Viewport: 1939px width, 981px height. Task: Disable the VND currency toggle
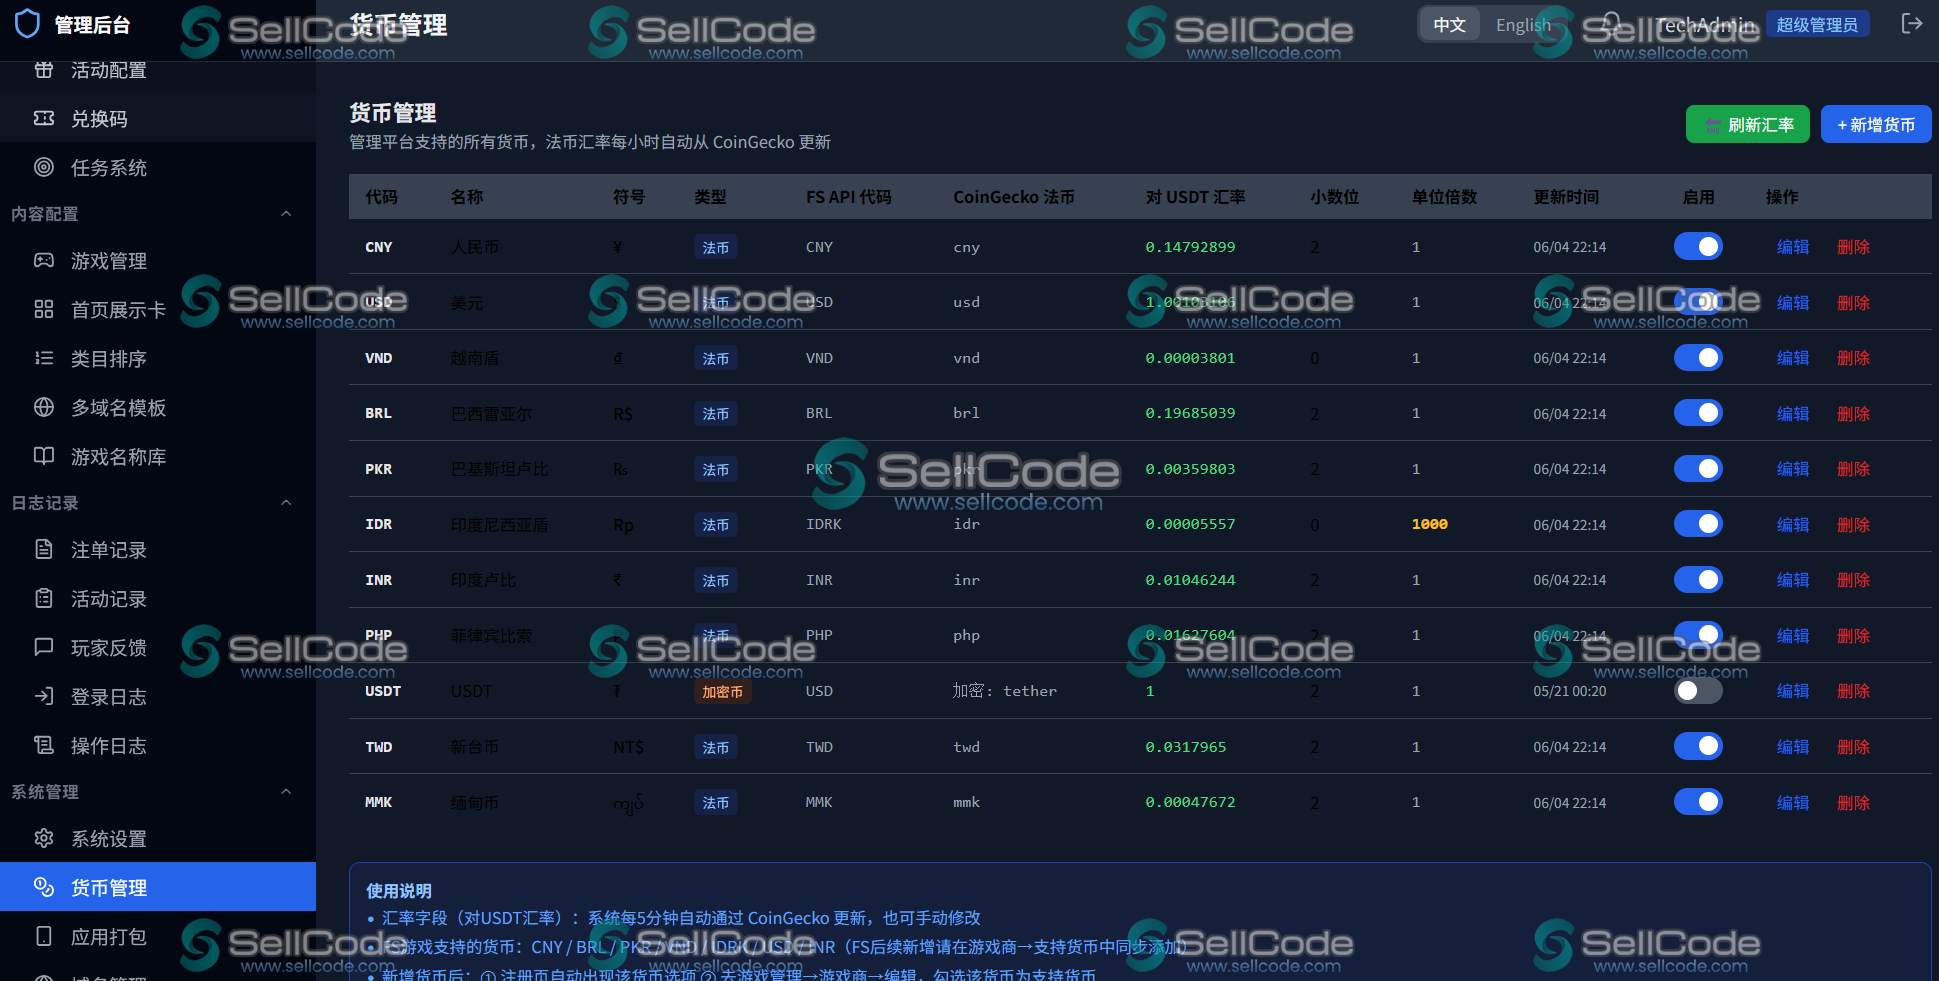pyautogui.click(x=1698, y=357)
